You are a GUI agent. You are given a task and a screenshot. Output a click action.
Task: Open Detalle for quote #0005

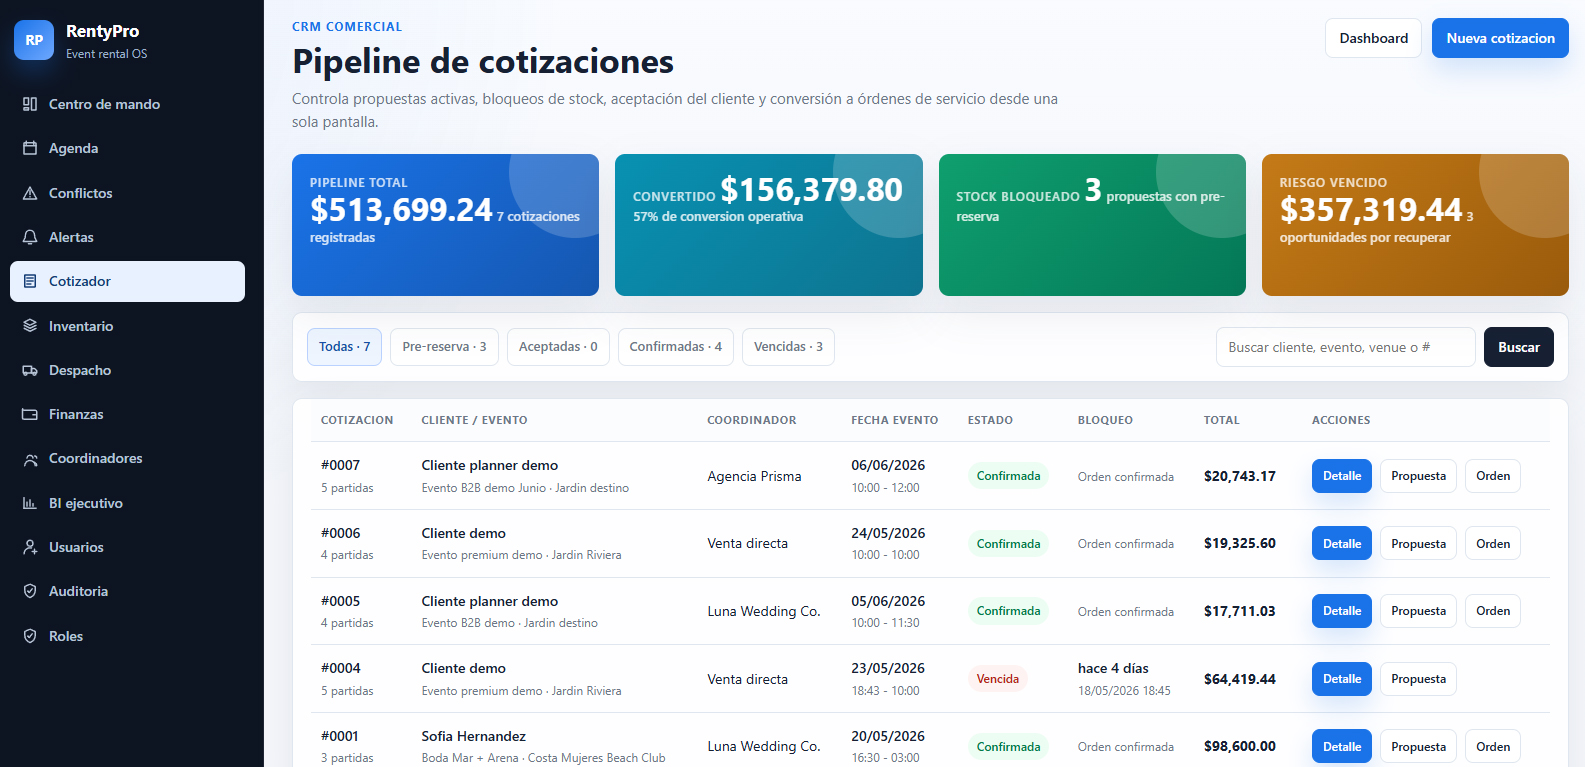click(x=1342, y=611)
